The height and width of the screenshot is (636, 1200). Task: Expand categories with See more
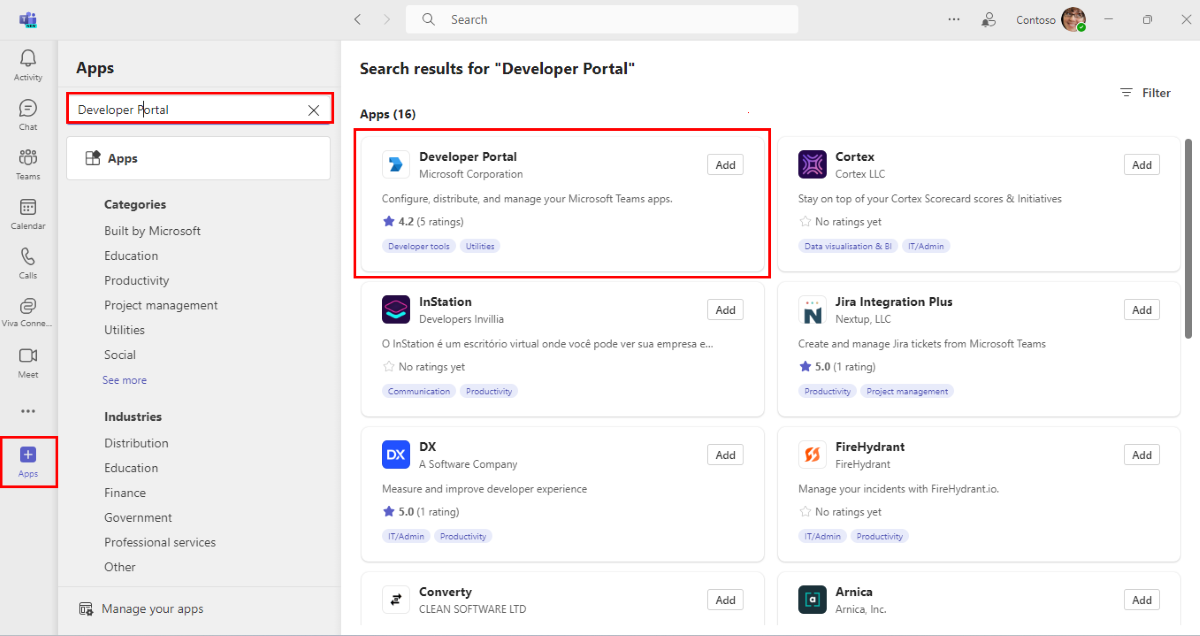[x=124, y=380]
